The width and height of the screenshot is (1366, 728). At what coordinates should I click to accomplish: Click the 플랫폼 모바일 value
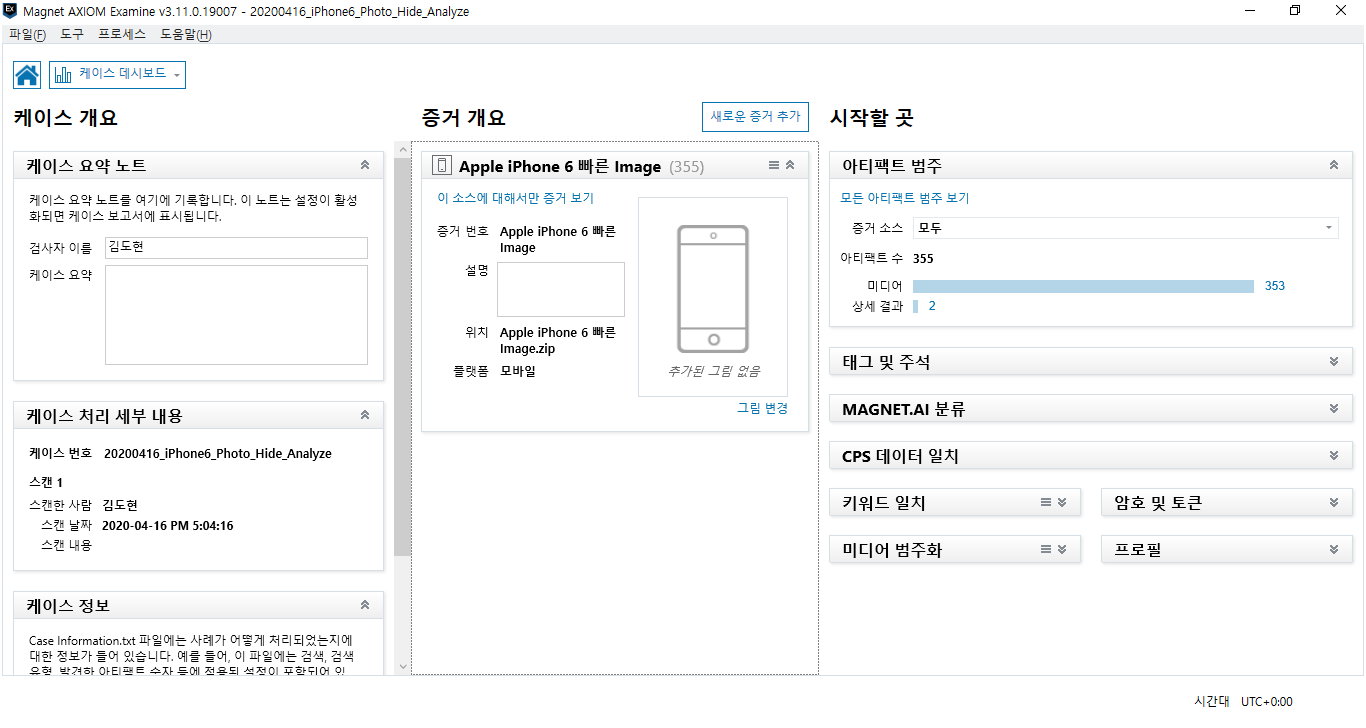point(518,371)
